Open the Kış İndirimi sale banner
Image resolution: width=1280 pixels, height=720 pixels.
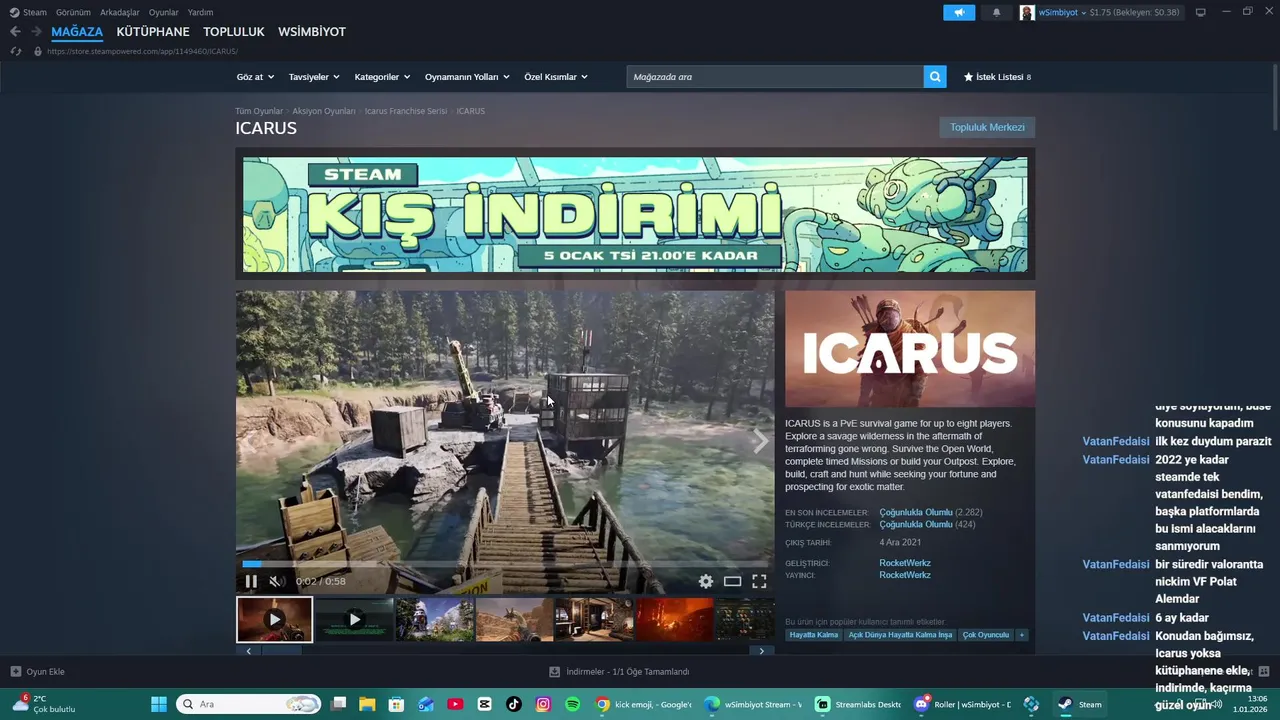coord(635,214)
